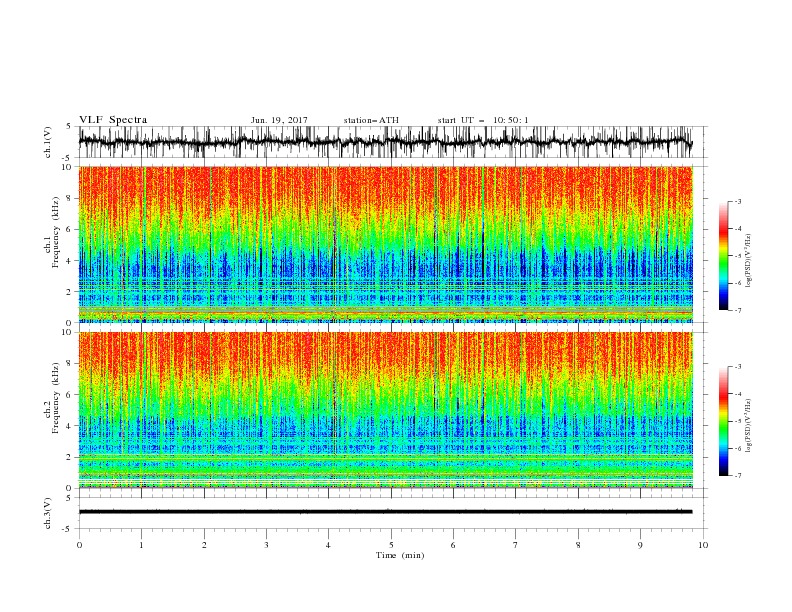Click the ch.2 spectrogram panel
Viewport: 792px width, 612px height.
(x=386, y=410)
